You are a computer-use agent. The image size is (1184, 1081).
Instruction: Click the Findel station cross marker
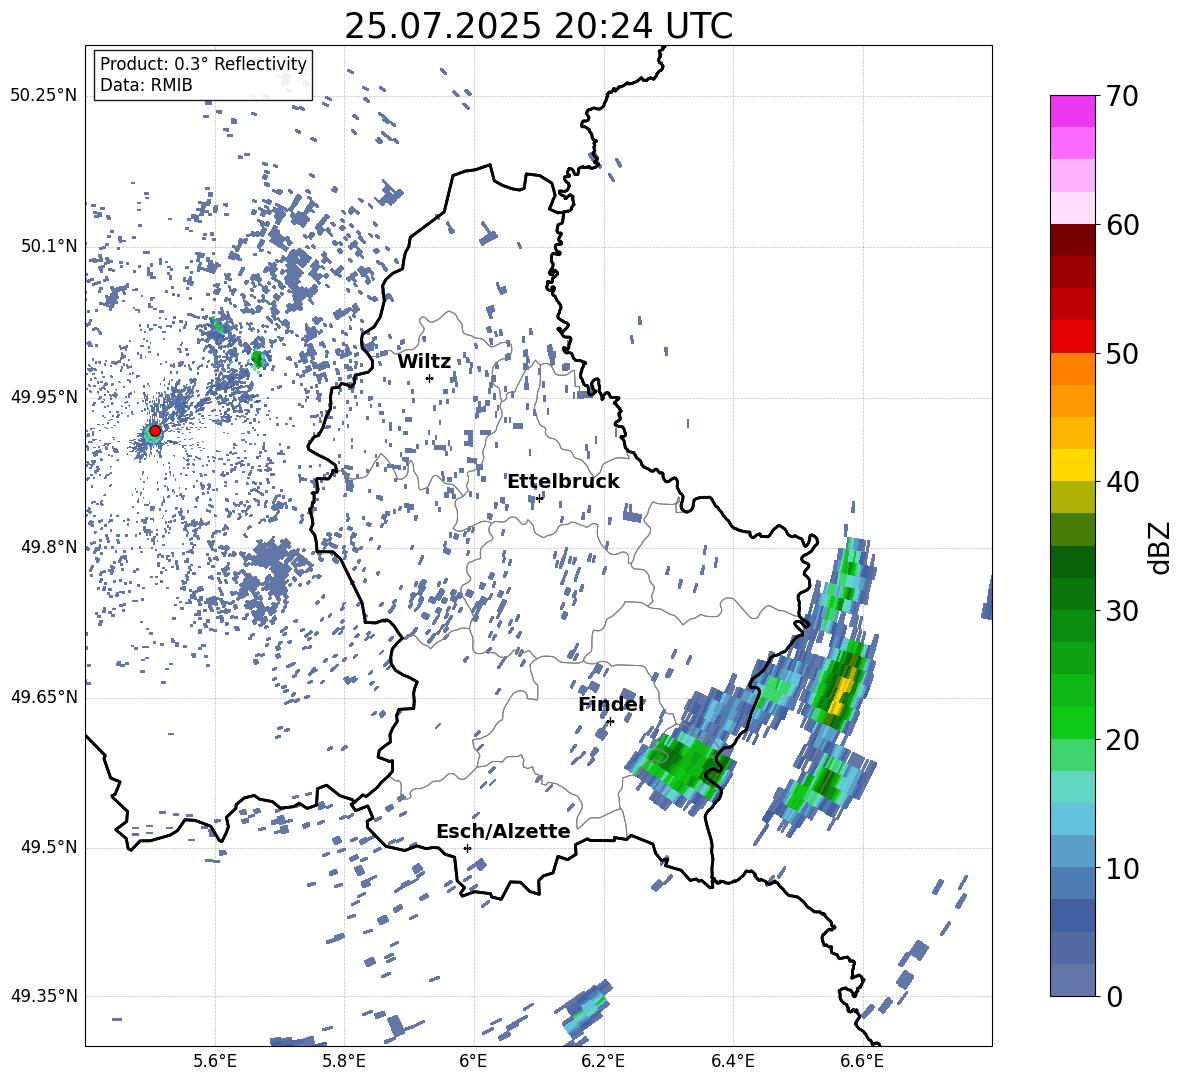click(610, 721)
